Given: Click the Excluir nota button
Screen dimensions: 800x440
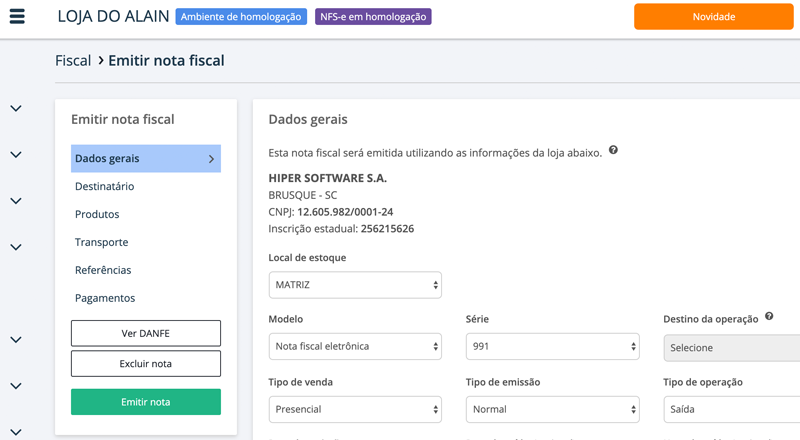Looking at the screenshot, I should pyautogui.click(x=145, y=363).
